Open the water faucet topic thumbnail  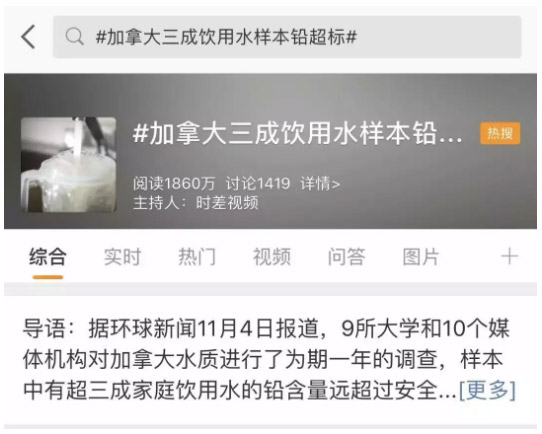[68, 164]
